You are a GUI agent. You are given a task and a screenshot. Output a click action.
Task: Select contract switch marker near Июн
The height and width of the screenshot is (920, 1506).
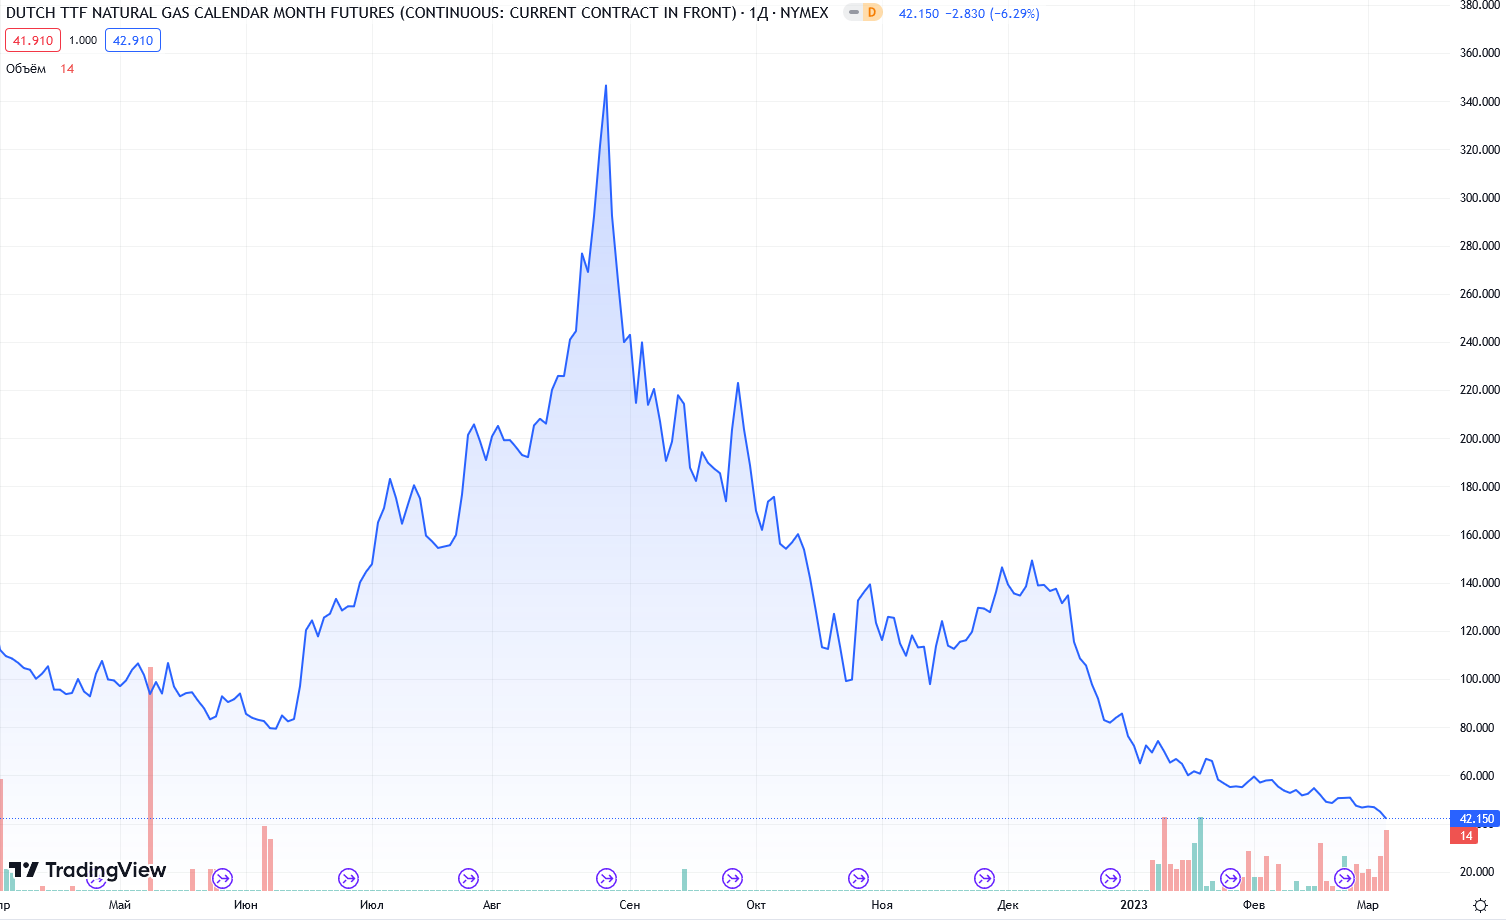[222, 879]
